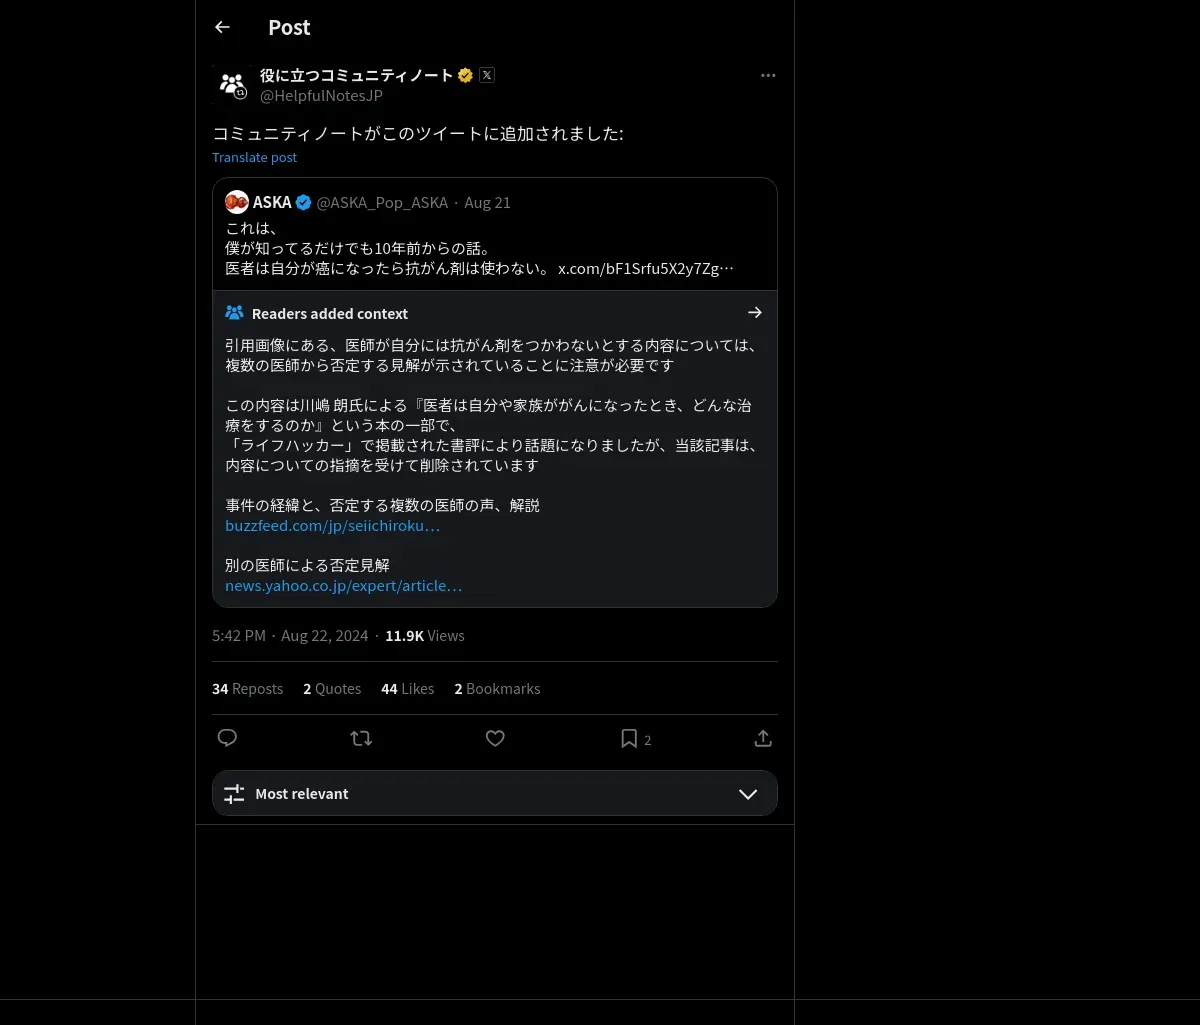The height and width of the screenshot is (1025, 1200).
Task: Click HelpfulNotesJP profile avatar
Action: (x=232, y=85)
